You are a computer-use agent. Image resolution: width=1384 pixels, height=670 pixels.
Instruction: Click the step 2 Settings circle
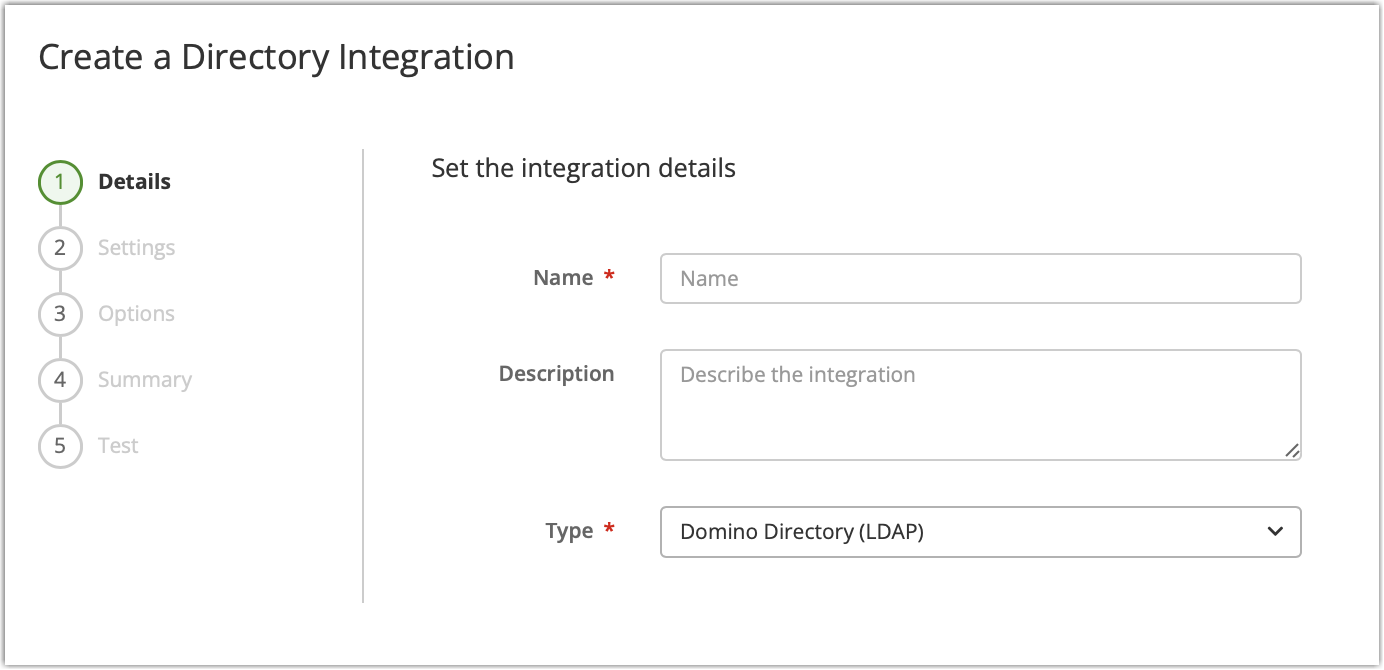[59, 247]
